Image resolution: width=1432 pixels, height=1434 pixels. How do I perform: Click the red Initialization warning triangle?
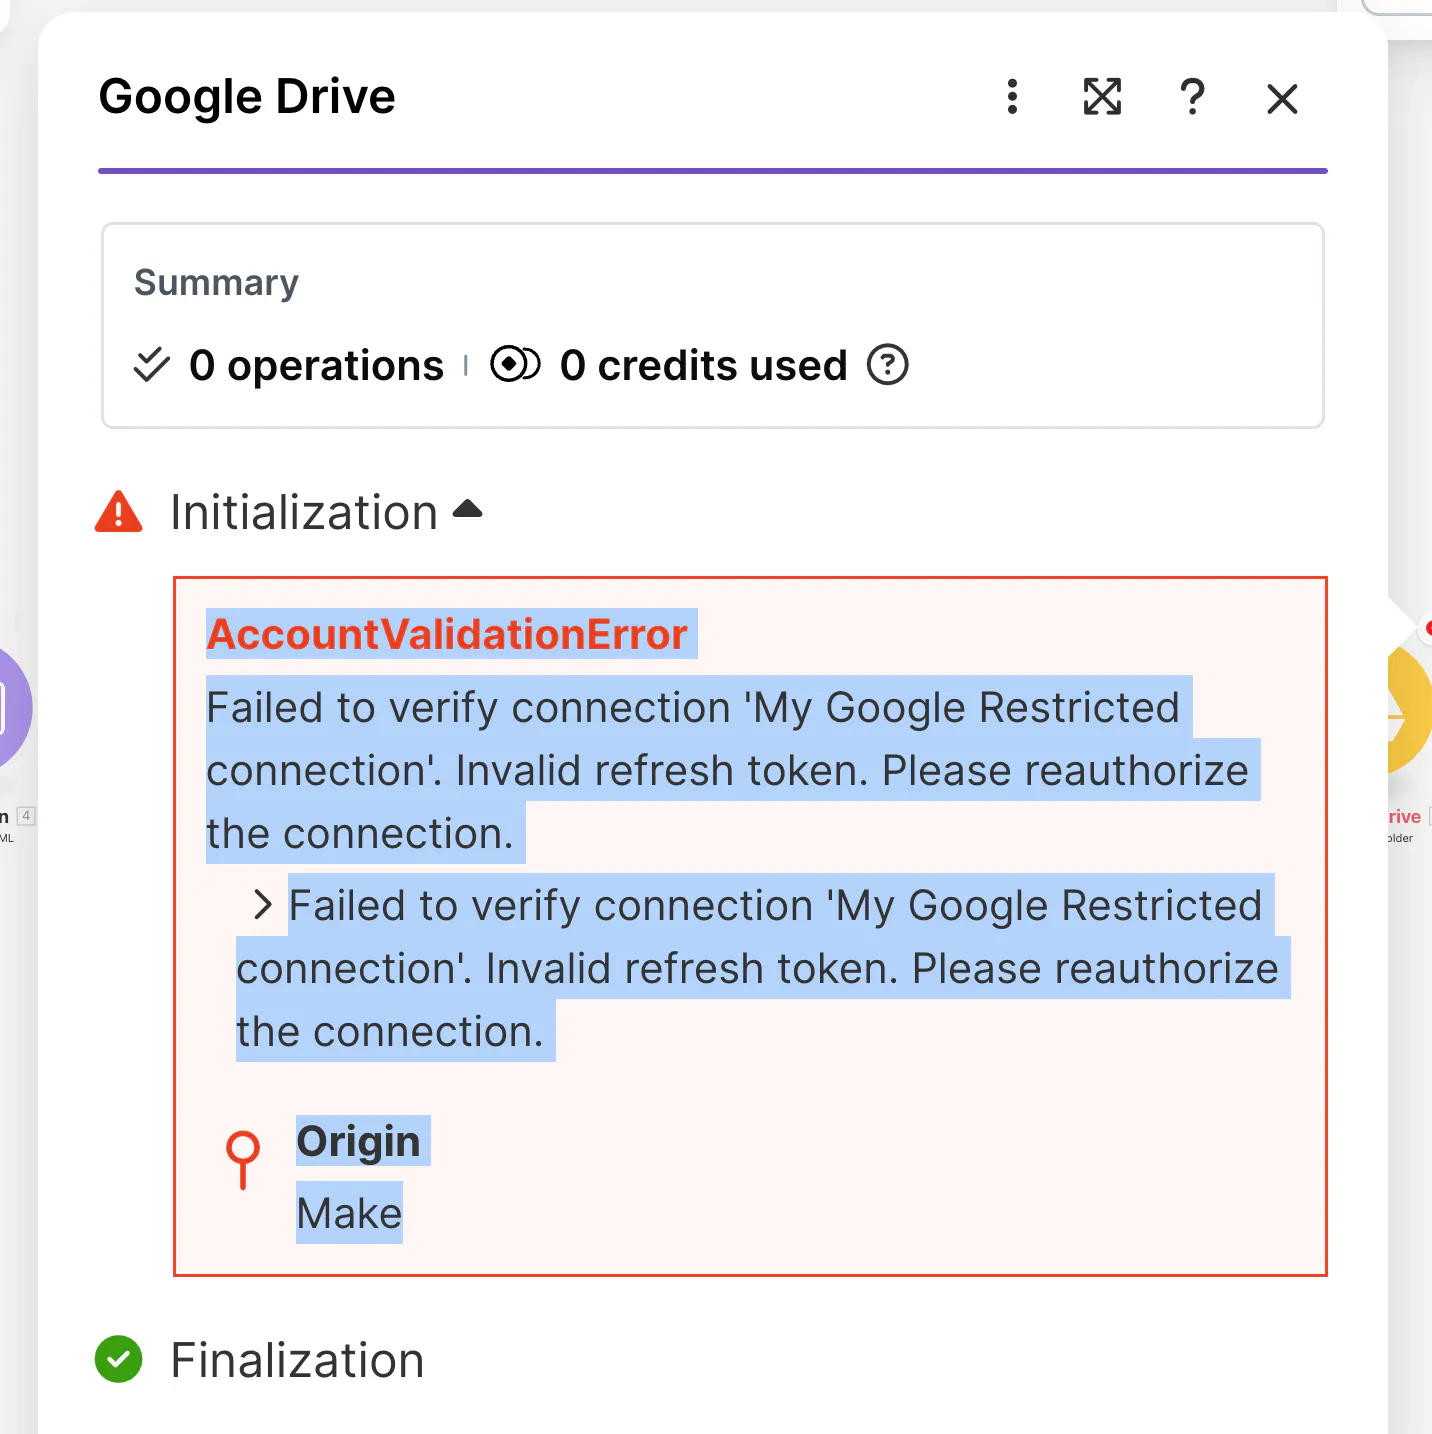[119, 512]
